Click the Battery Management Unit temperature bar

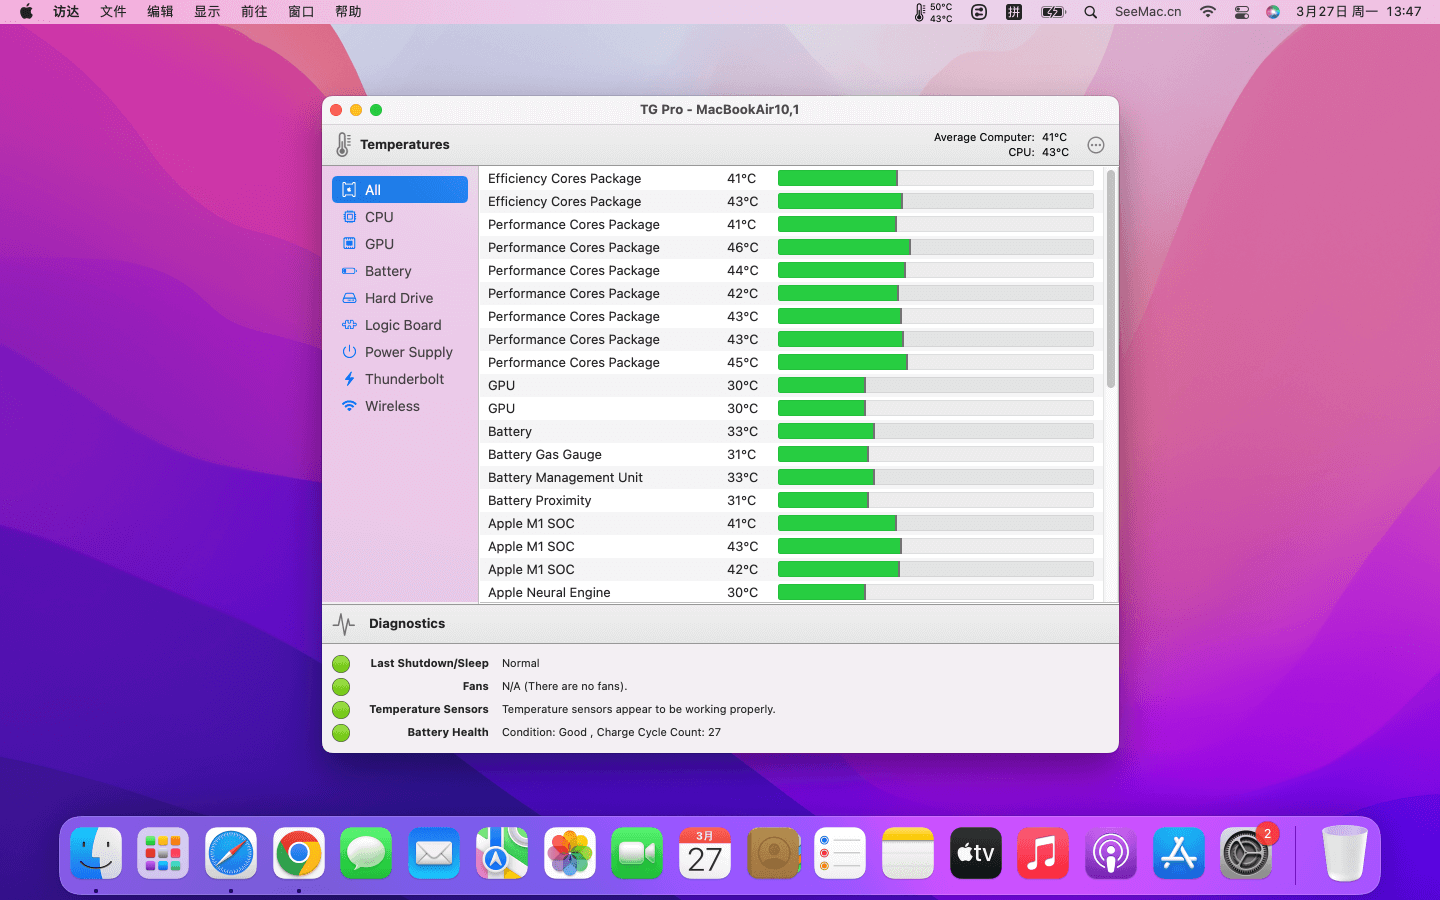pos(935,478)
